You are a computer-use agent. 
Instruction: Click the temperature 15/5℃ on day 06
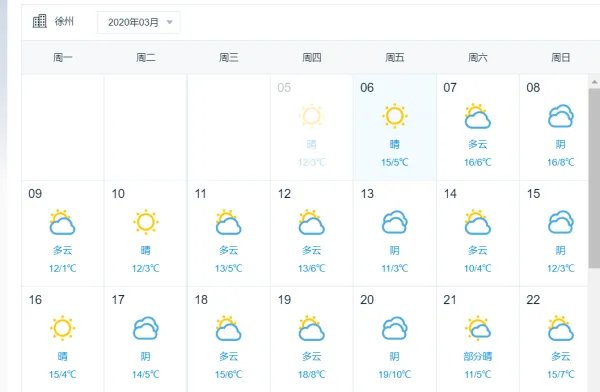pyautogui.click(x=395, y=162)
